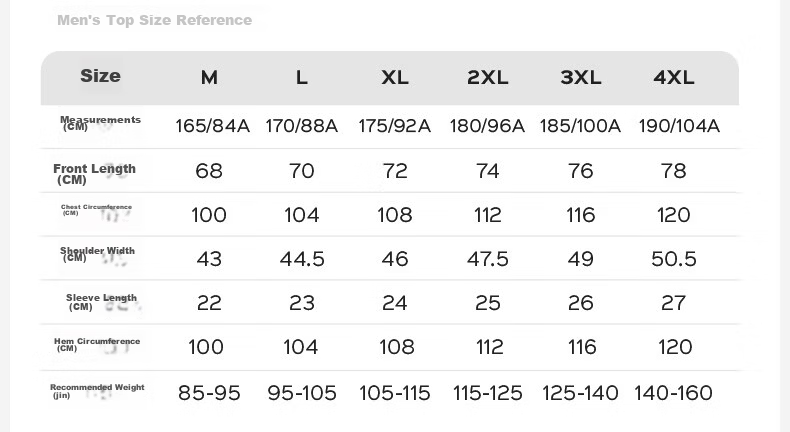790x432 pixels.
Task: Select the 4XL size column header
Action: coord(674,78)
